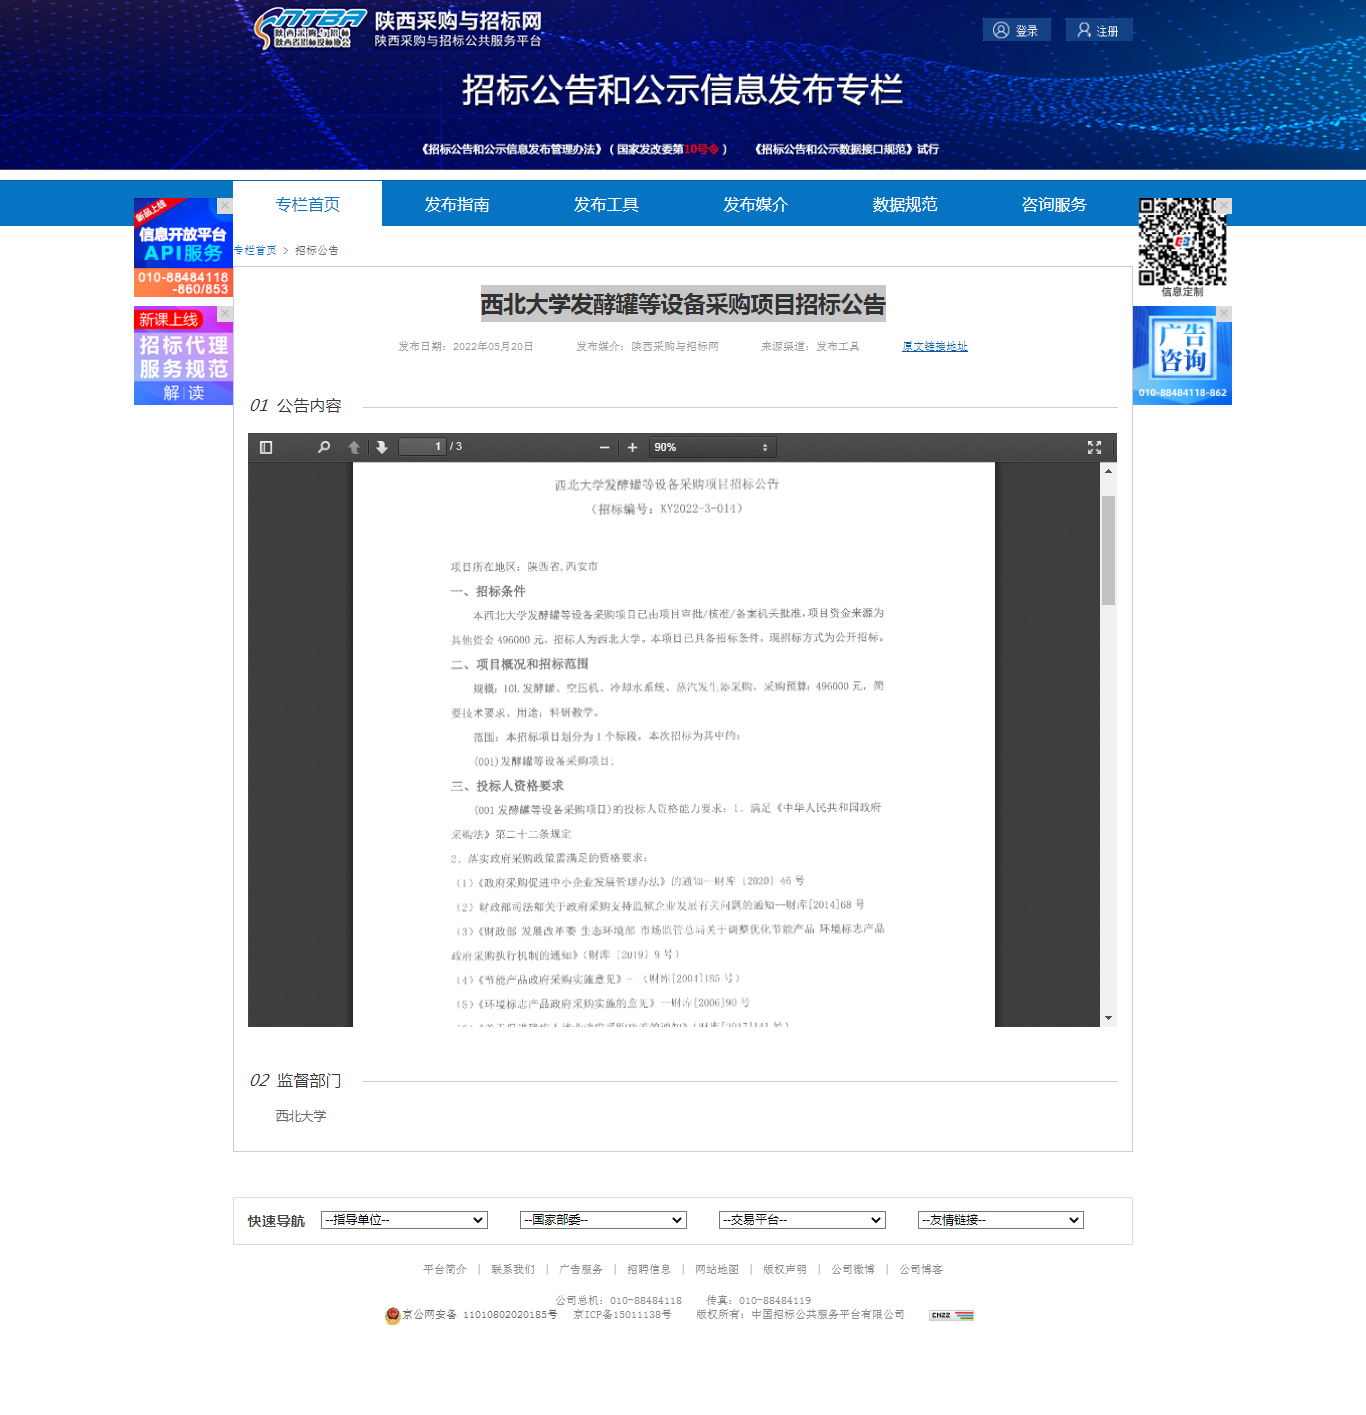
Task: Click the PDF page number field
Action: [422, 447]
